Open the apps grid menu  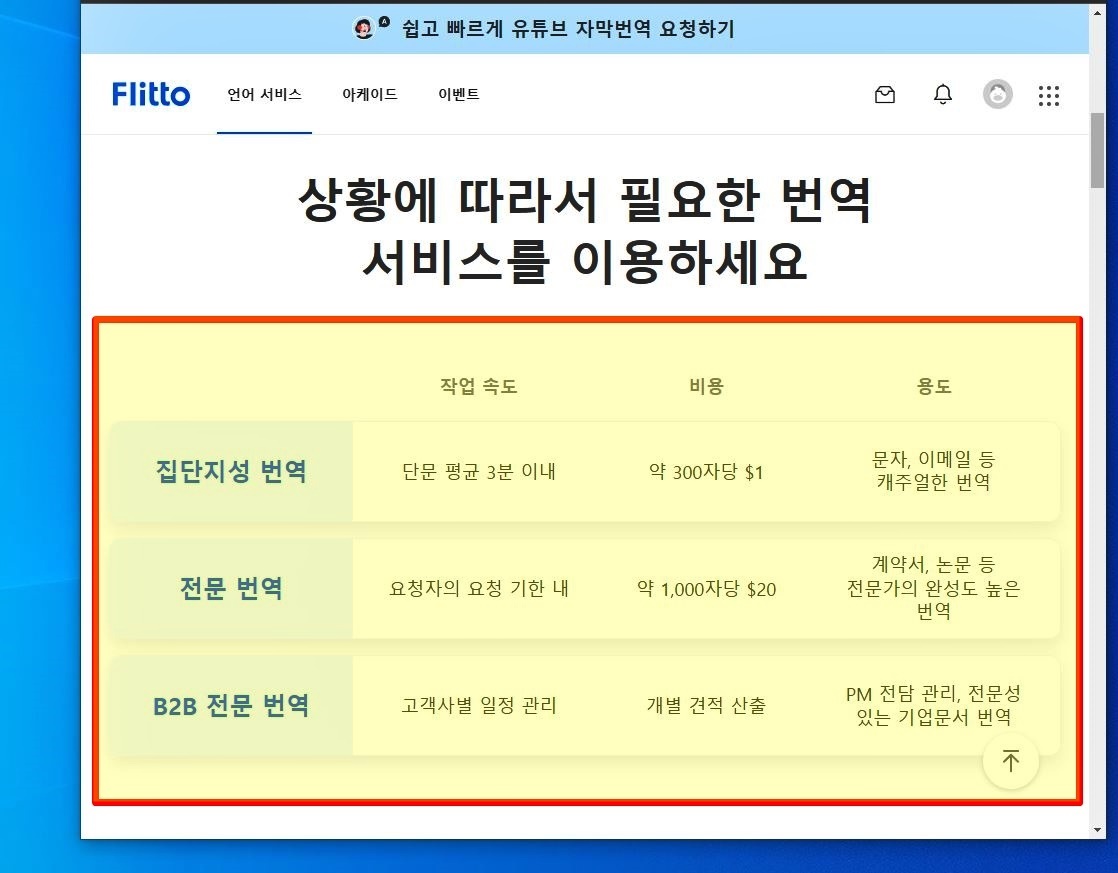pyautogui.click(x=1049, y=96)
